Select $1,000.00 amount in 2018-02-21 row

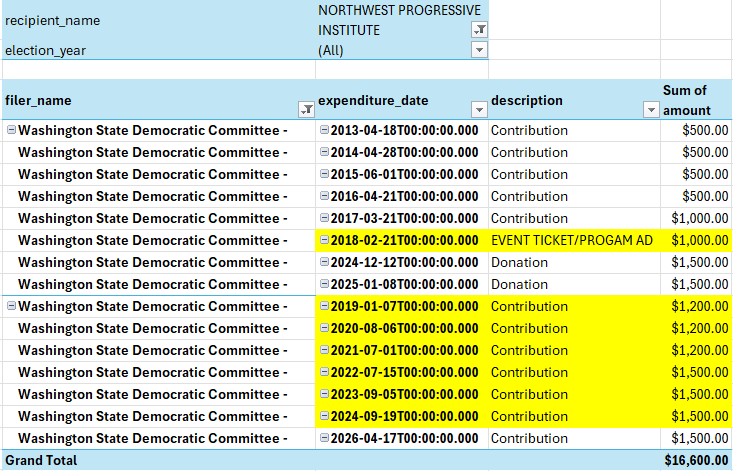pos(696,240)
